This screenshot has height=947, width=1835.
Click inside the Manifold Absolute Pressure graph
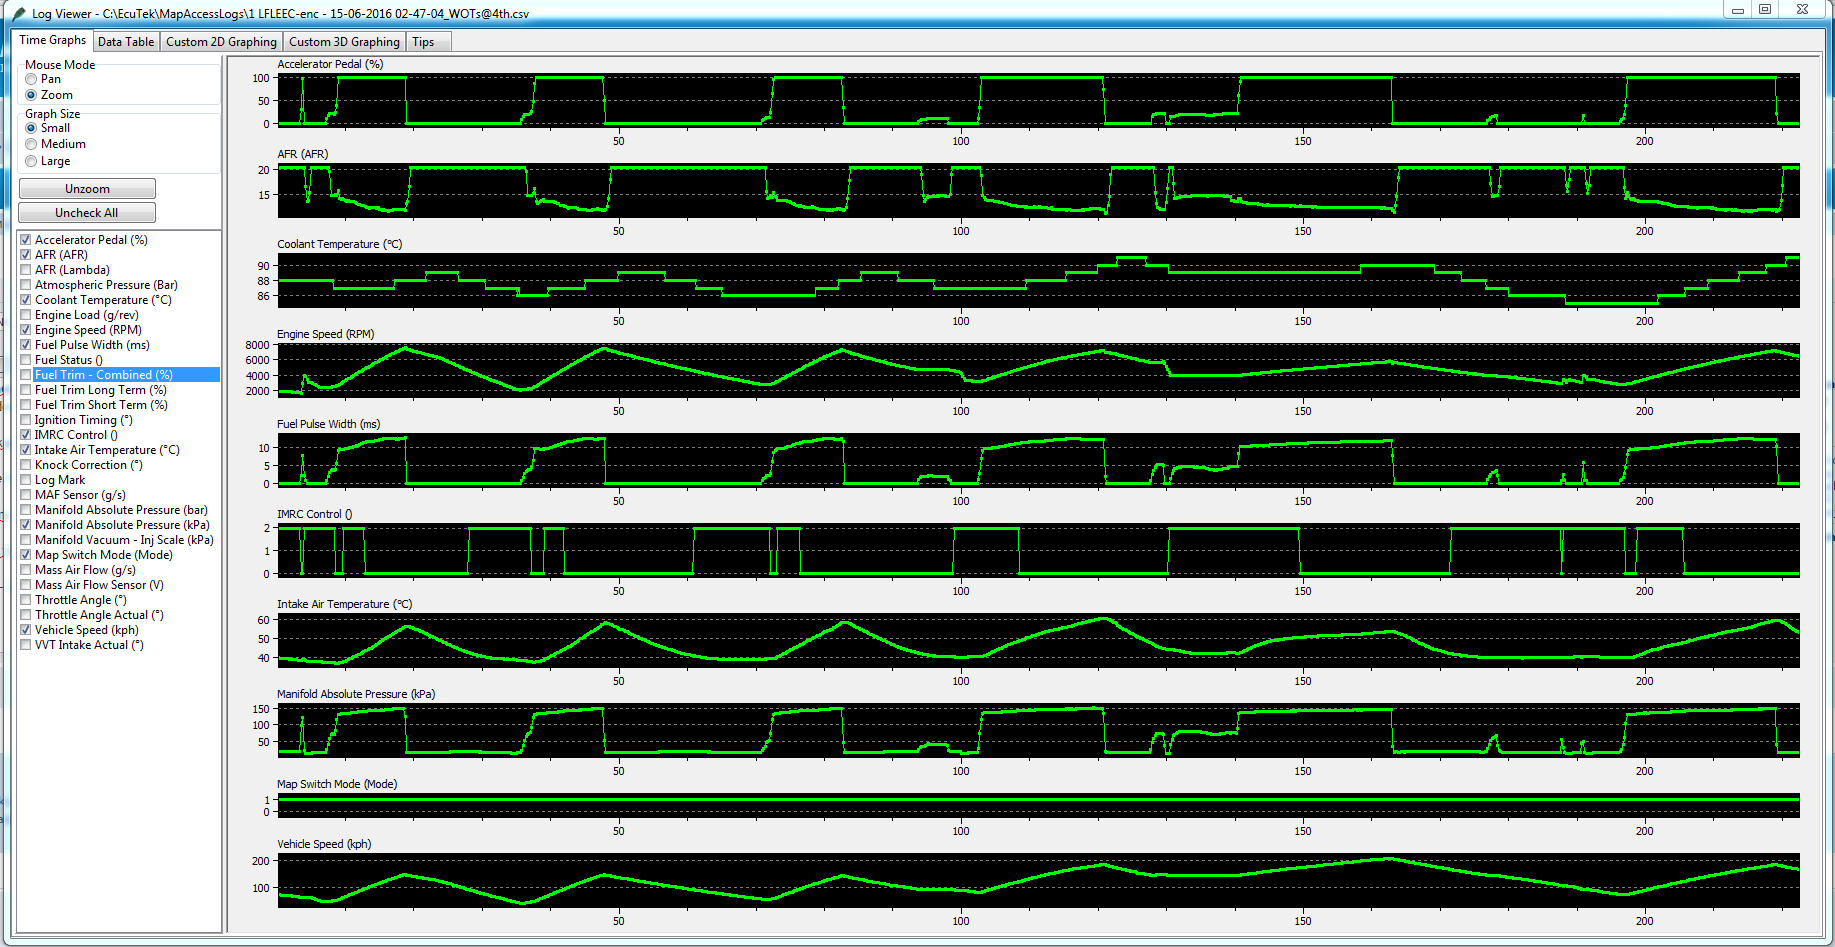[x=1038, y=730]
